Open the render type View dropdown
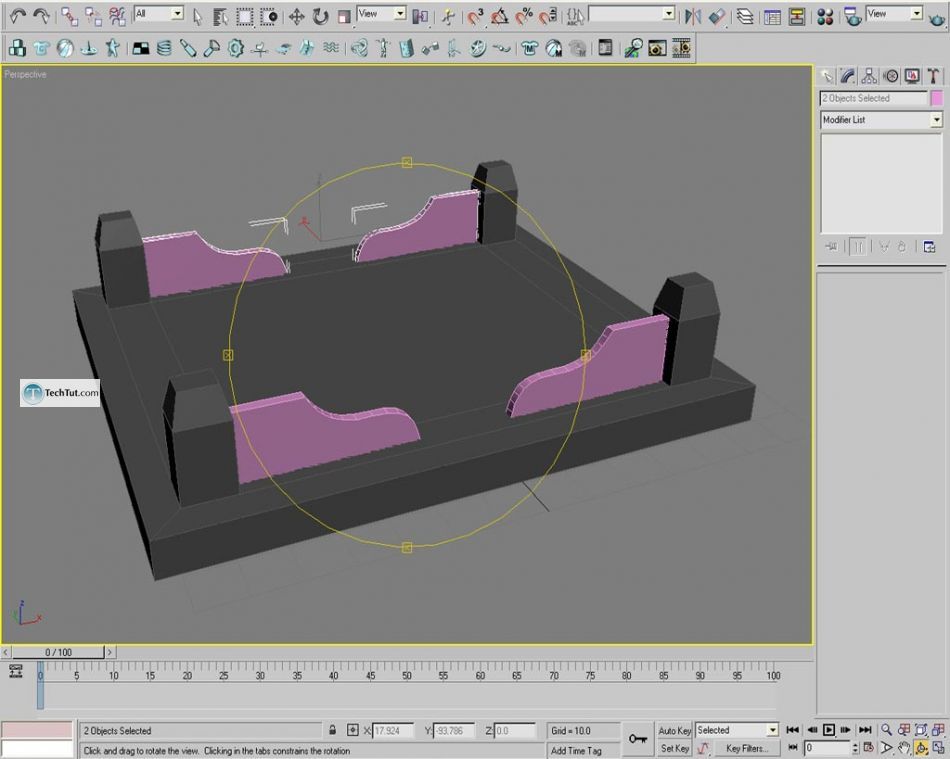 click(916, 13)
